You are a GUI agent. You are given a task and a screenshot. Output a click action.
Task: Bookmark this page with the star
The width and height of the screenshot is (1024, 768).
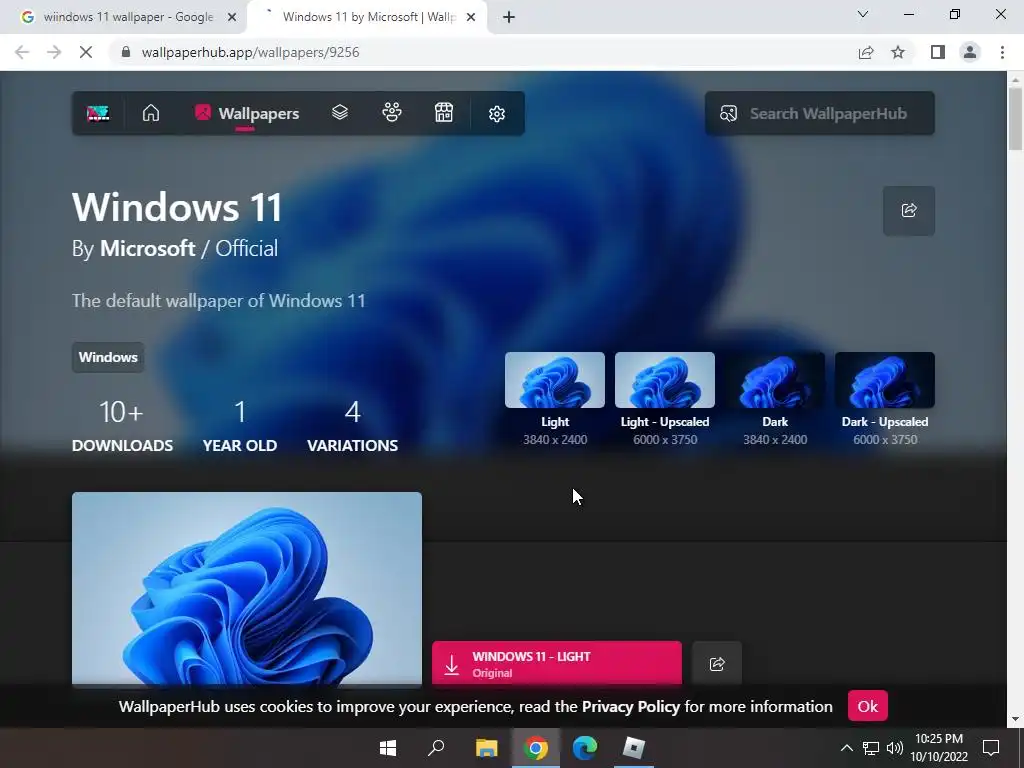click(898, 52)
